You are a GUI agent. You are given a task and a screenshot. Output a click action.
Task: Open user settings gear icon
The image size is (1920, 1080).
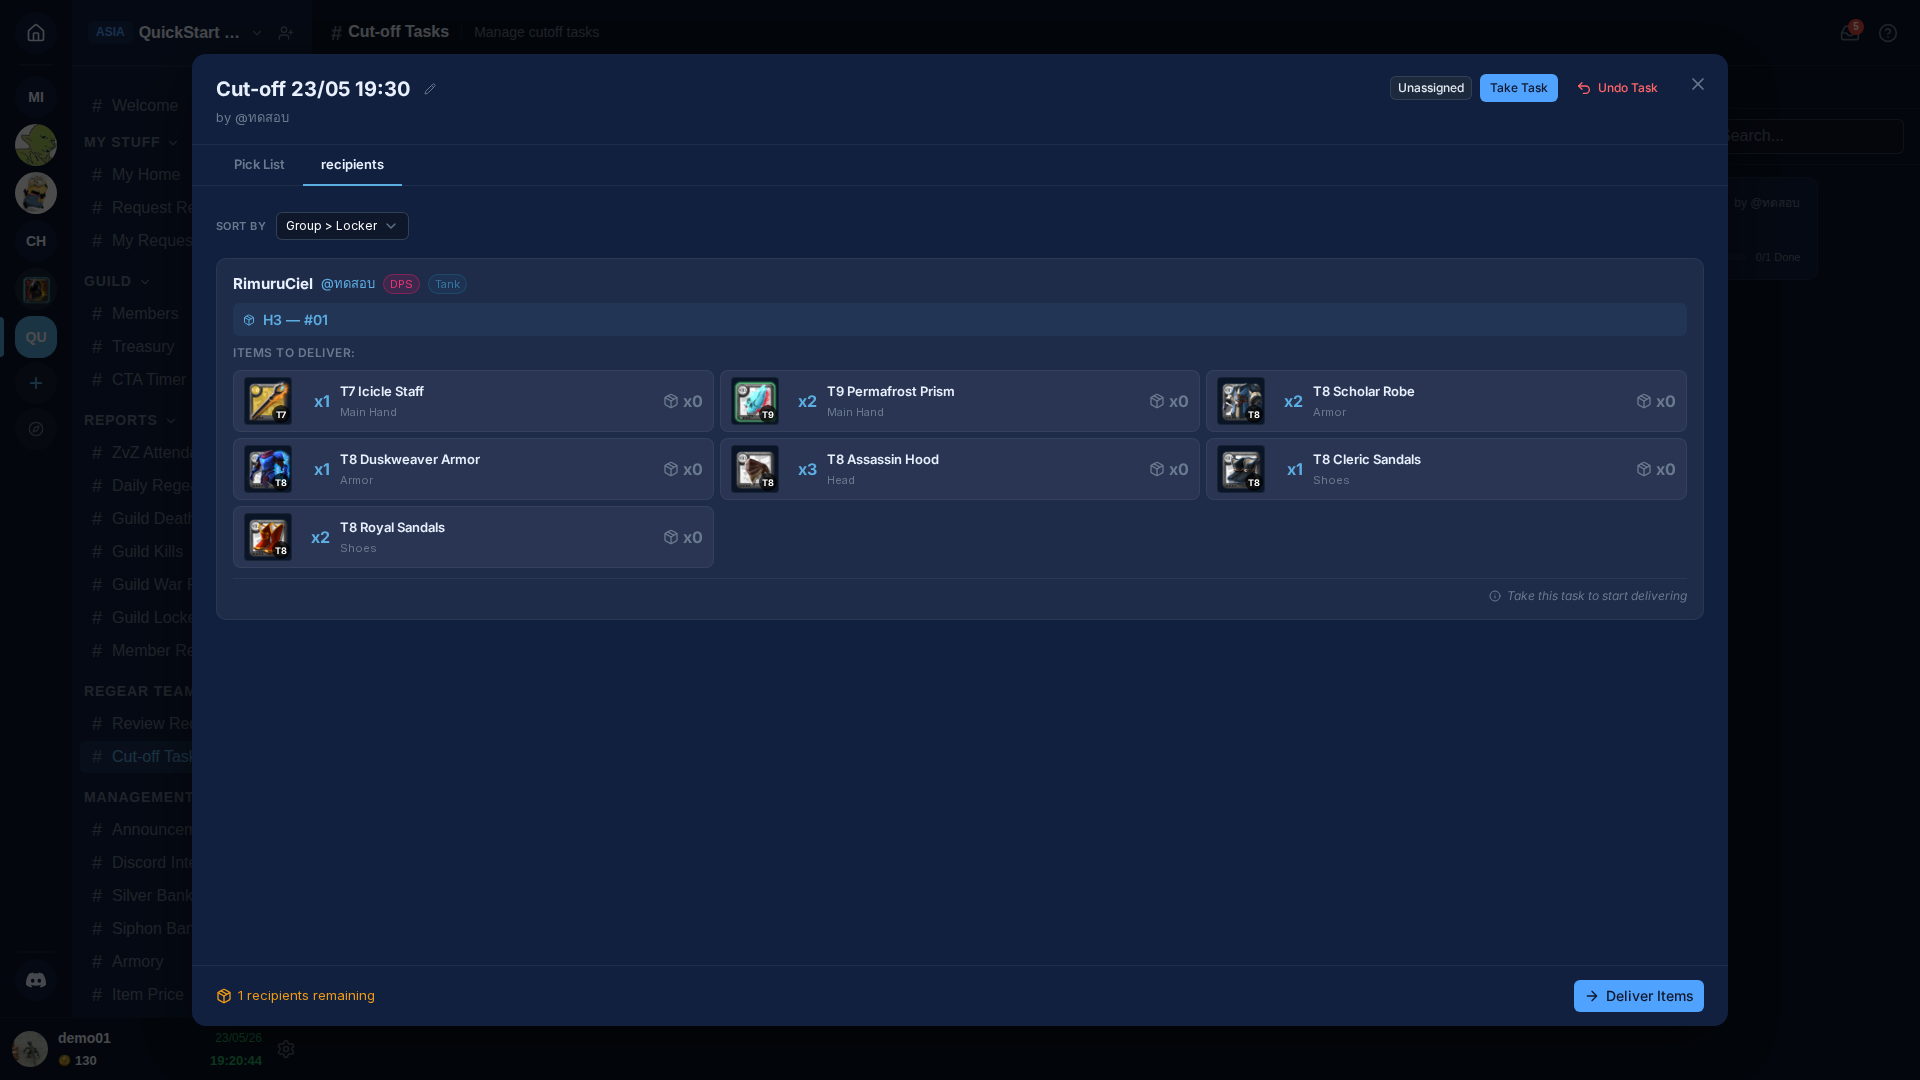[x=286, y=1049]
